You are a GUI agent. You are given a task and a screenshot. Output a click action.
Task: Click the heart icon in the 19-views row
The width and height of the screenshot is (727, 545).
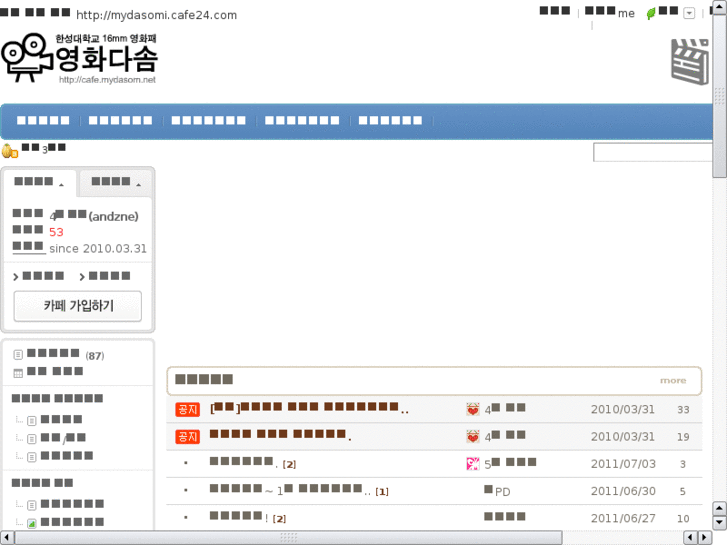(x=473, y=436)
